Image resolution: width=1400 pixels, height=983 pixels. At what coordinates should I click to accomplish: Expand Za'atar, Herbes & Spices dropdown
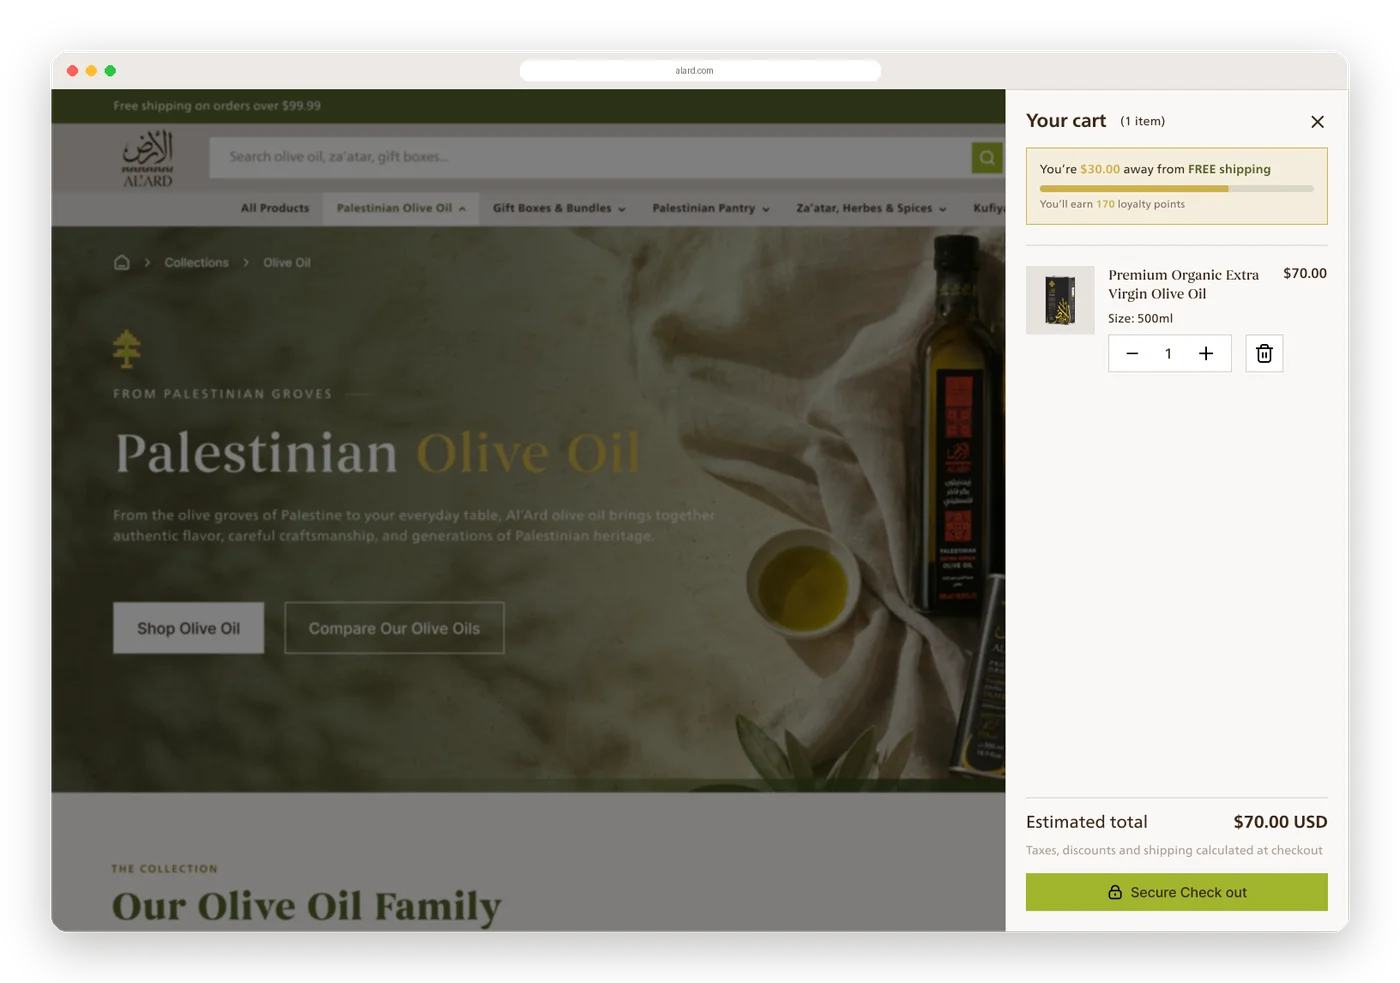(871, 208)
